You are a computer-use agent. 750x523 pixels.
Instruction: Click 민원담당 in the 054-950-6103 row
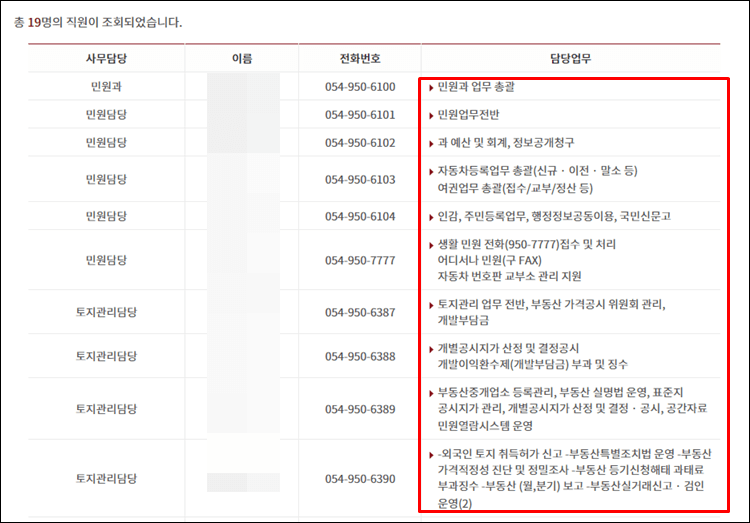[x=106, y=179]
